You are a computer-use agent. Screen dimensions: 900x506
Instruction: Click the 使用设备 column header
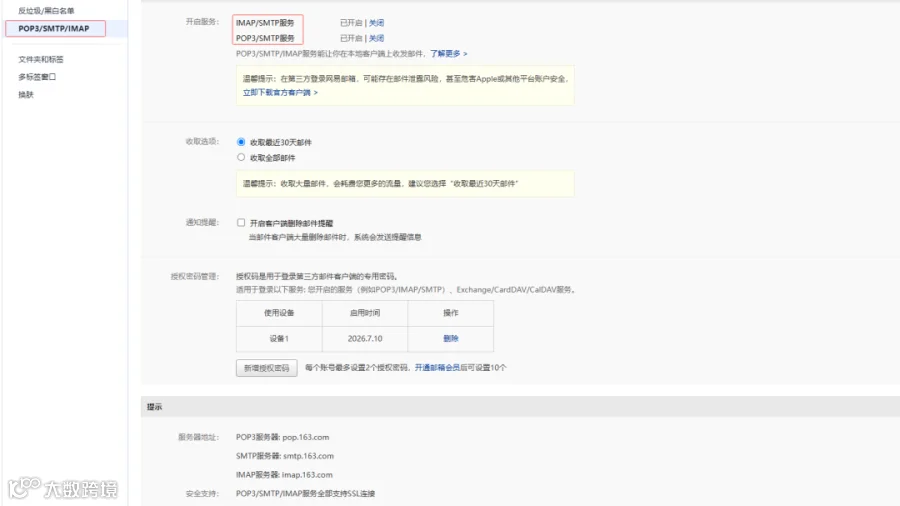(x=279, y=313)
